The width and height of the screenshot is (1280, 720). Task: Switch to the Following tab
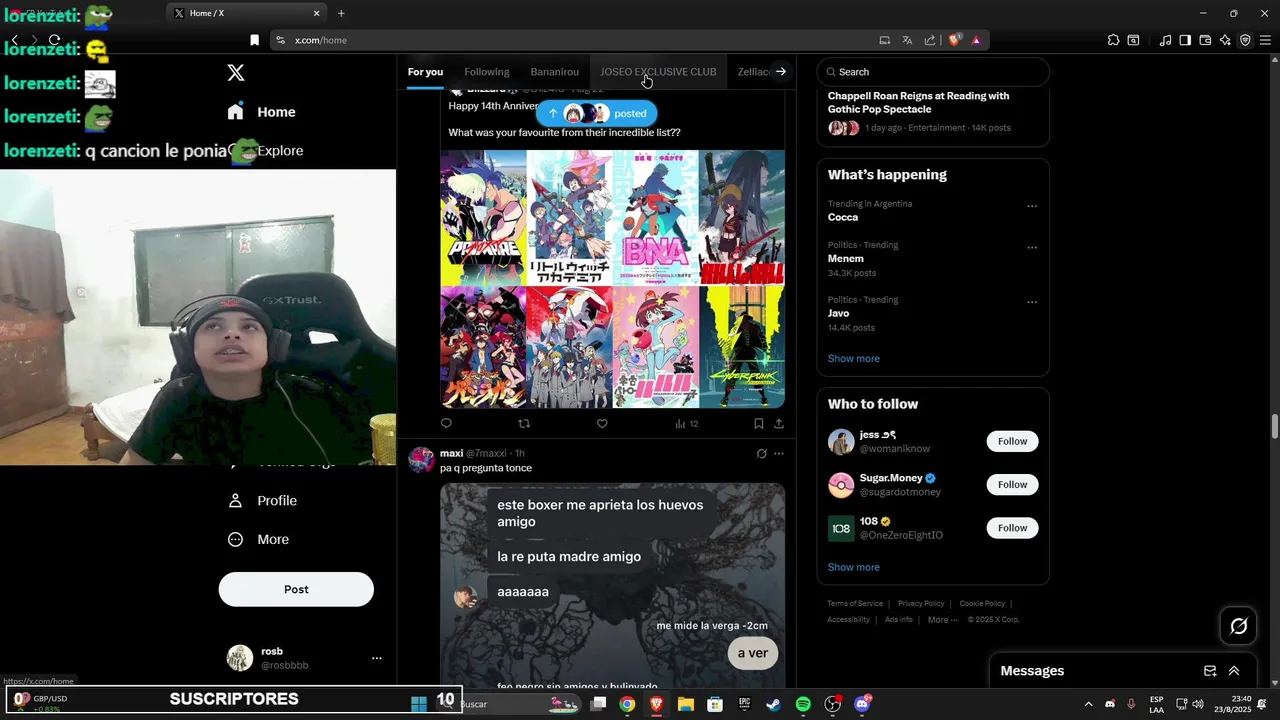[x=487, y=72]
